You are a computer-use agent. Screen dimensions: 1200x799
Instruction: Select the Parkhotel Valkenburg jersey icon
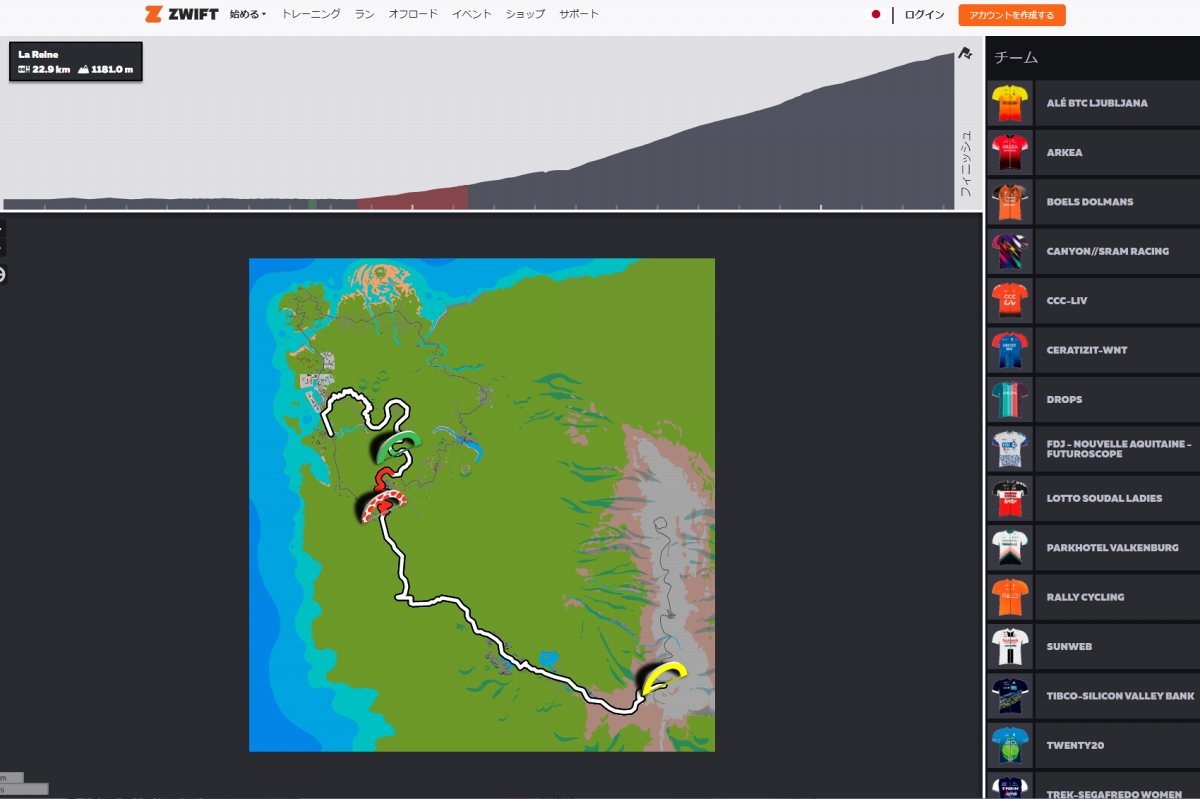(1010, 547)
